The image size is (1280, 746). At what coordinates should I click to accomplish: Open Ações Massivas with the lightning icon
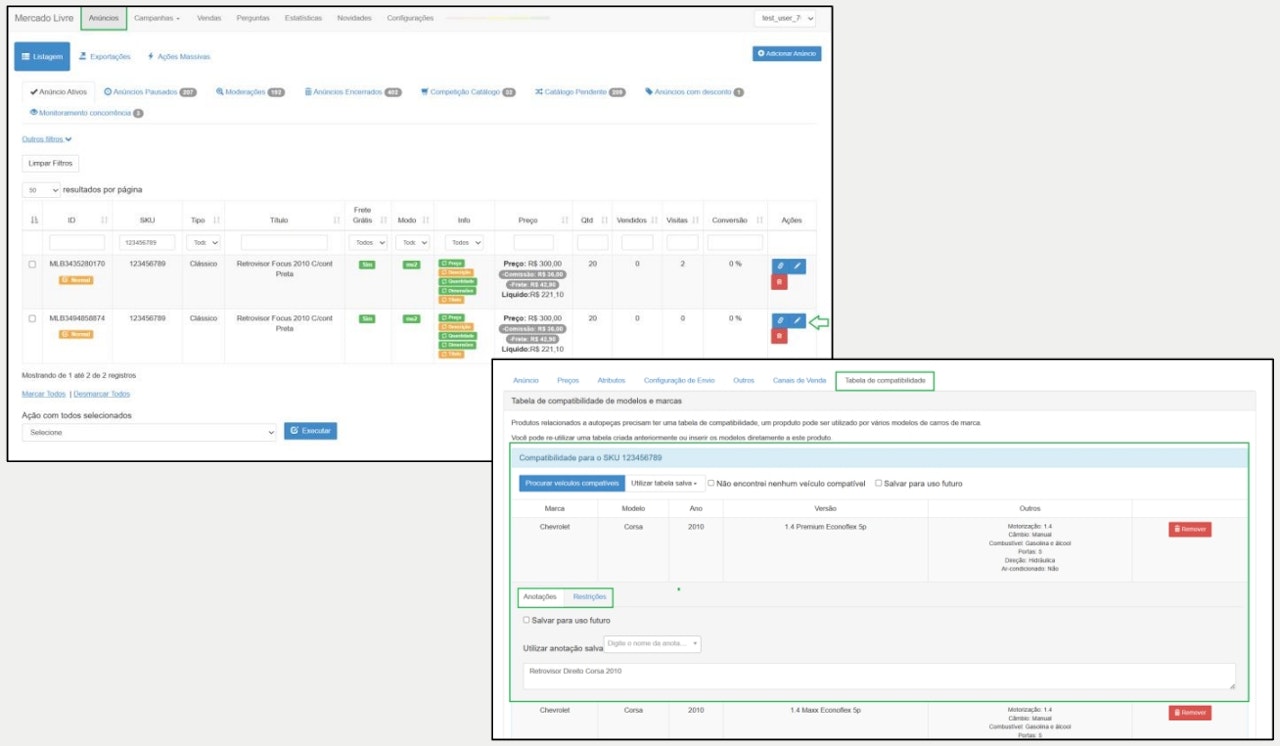tap(179, 57)
